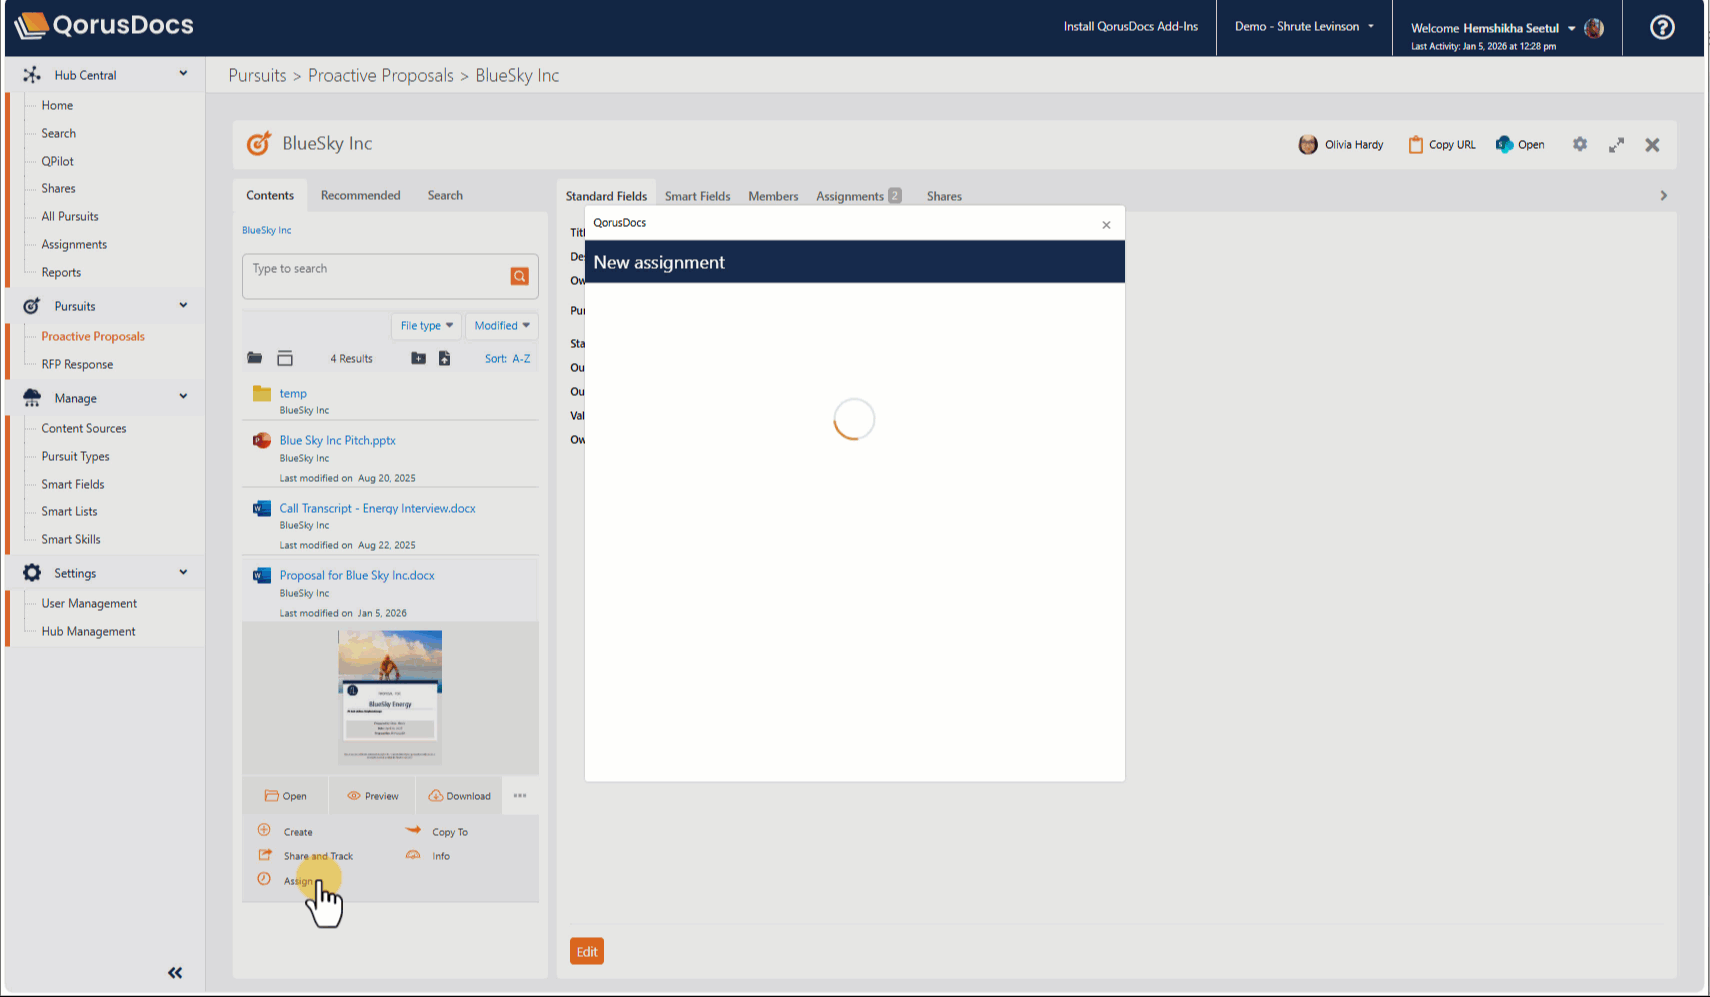Collapse the sidebar with double chevron icon
1710x997 pixels.
coord(175,972)
